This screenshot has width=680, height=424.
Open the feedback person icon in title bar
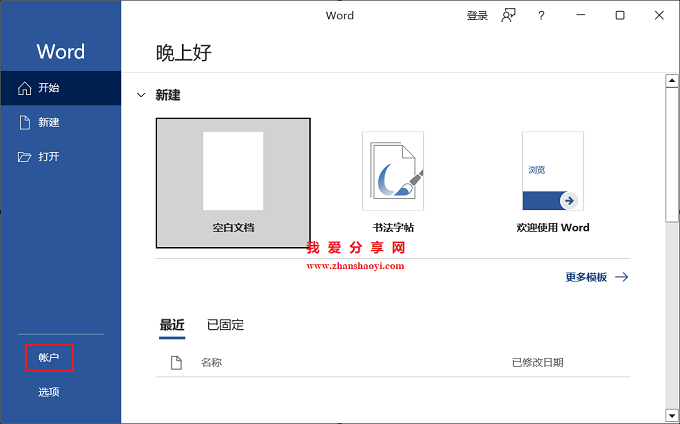click(x=508, y=16)
